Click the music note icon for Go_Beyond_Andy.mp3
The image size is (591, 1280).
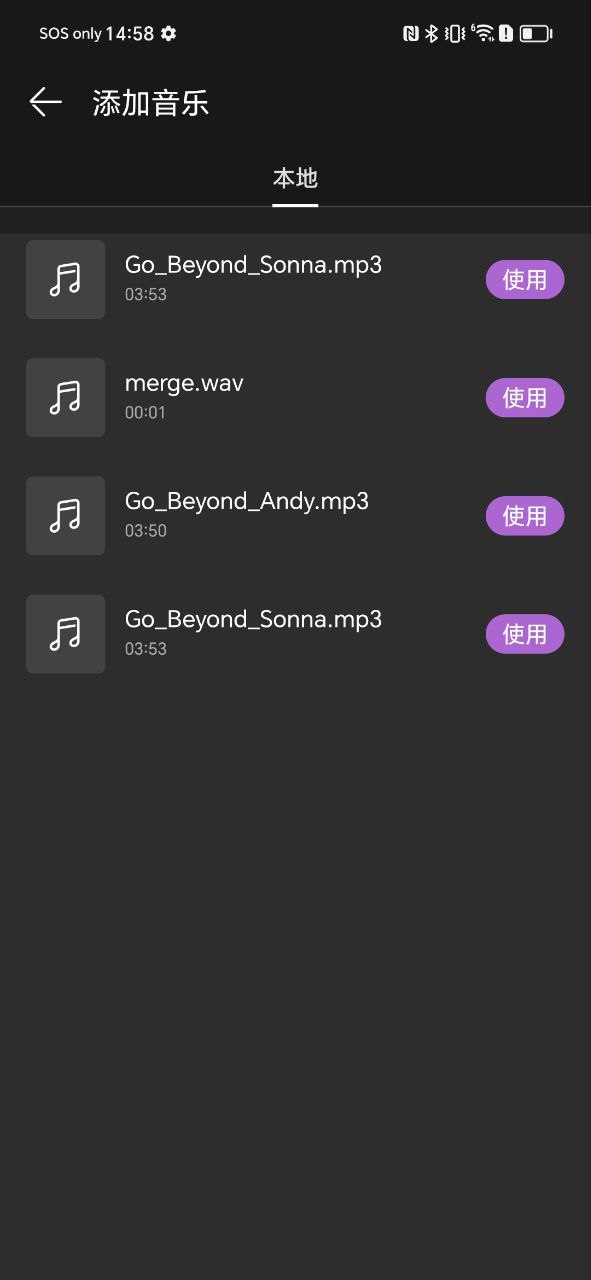65,515
